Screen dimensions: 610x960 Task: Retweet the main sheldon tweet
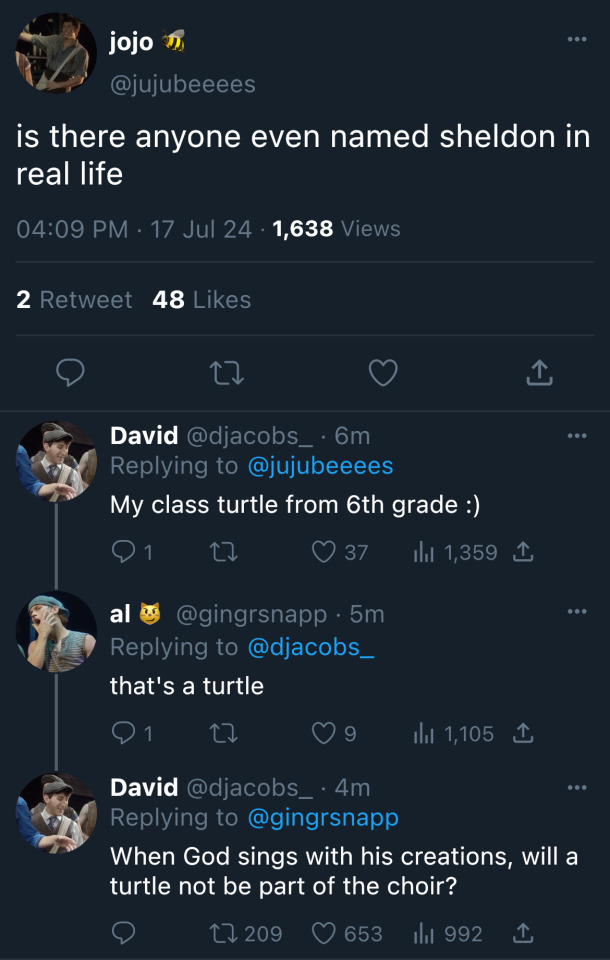pos(225,373)
